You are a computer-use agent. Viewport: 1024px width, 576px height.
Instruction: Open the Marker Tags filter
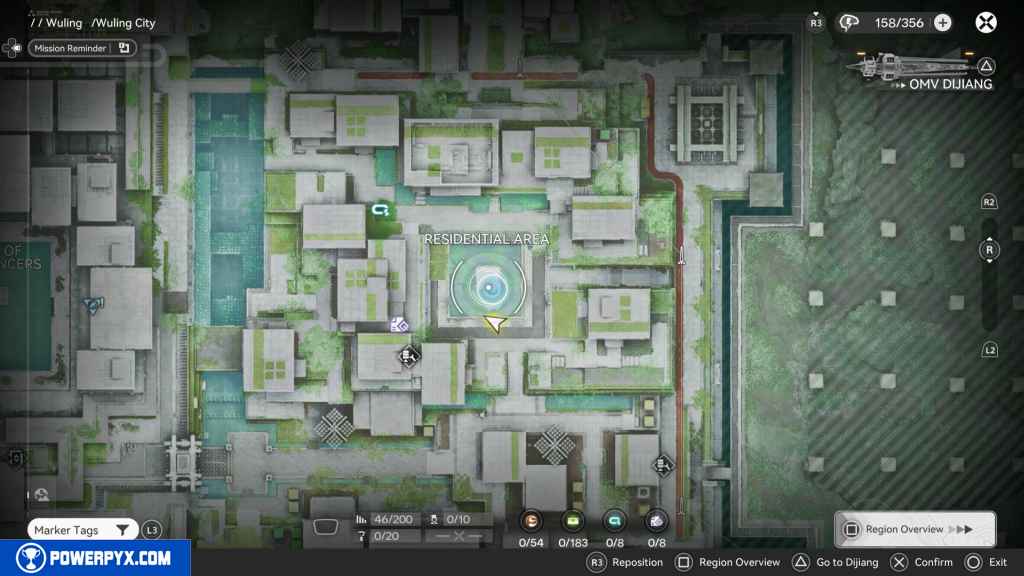pyautogui.click(x=82, y=530)
